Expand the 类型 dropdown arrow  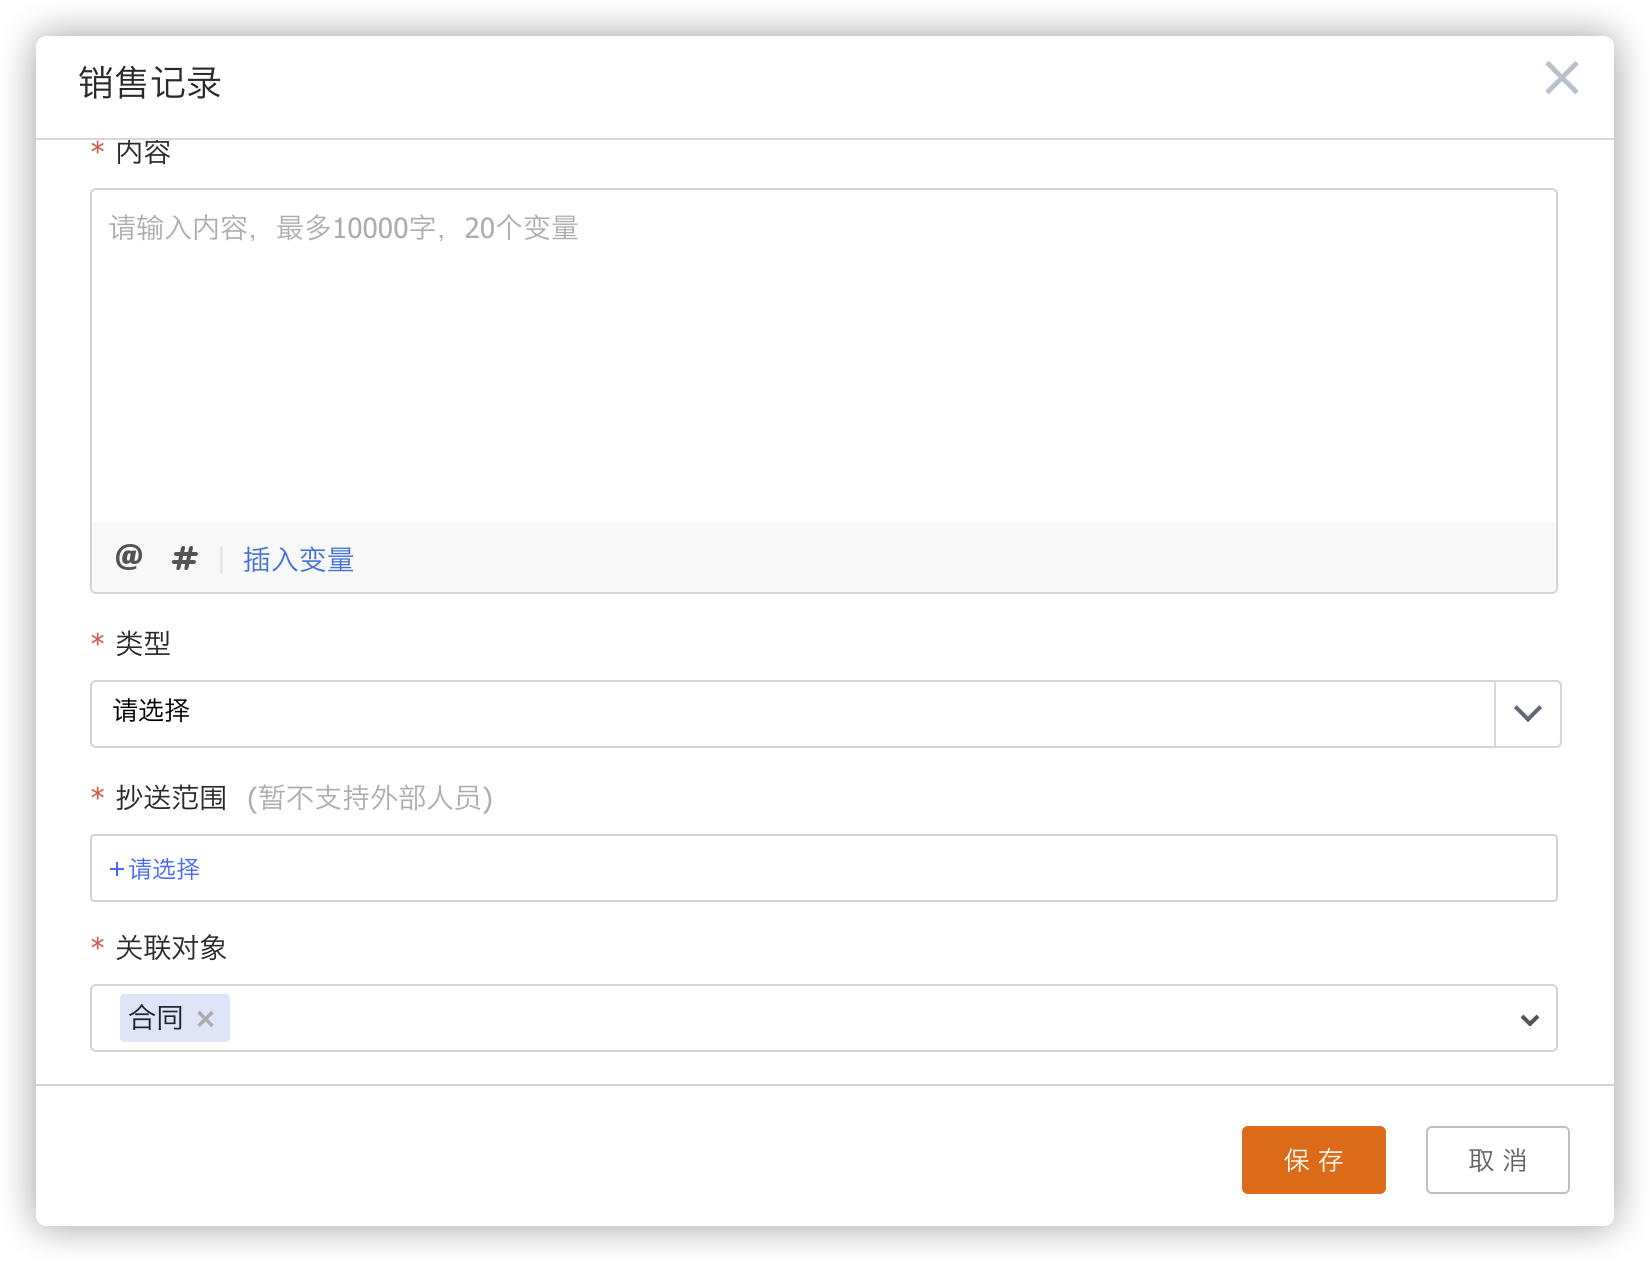click(1527, 714)
